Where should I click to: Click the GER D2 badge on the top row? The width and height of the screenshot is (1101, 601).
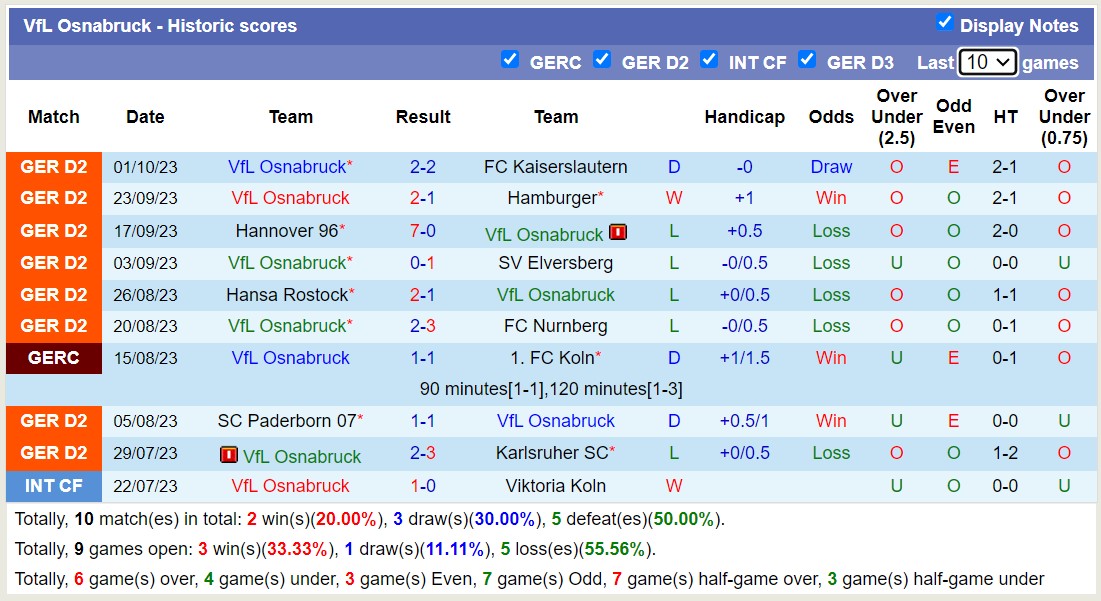tap(53, 167)
